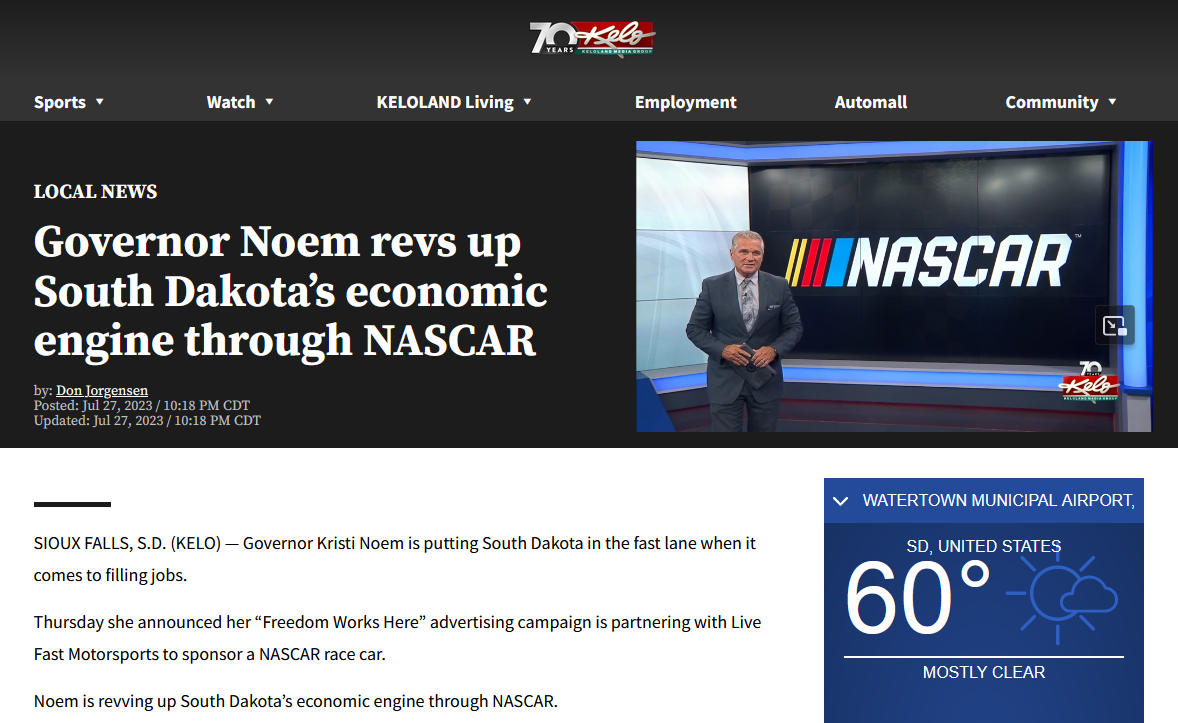Click the Posted Jul 27, 2023 timestamp
The image size is (1178, 723).
(142, 406)
